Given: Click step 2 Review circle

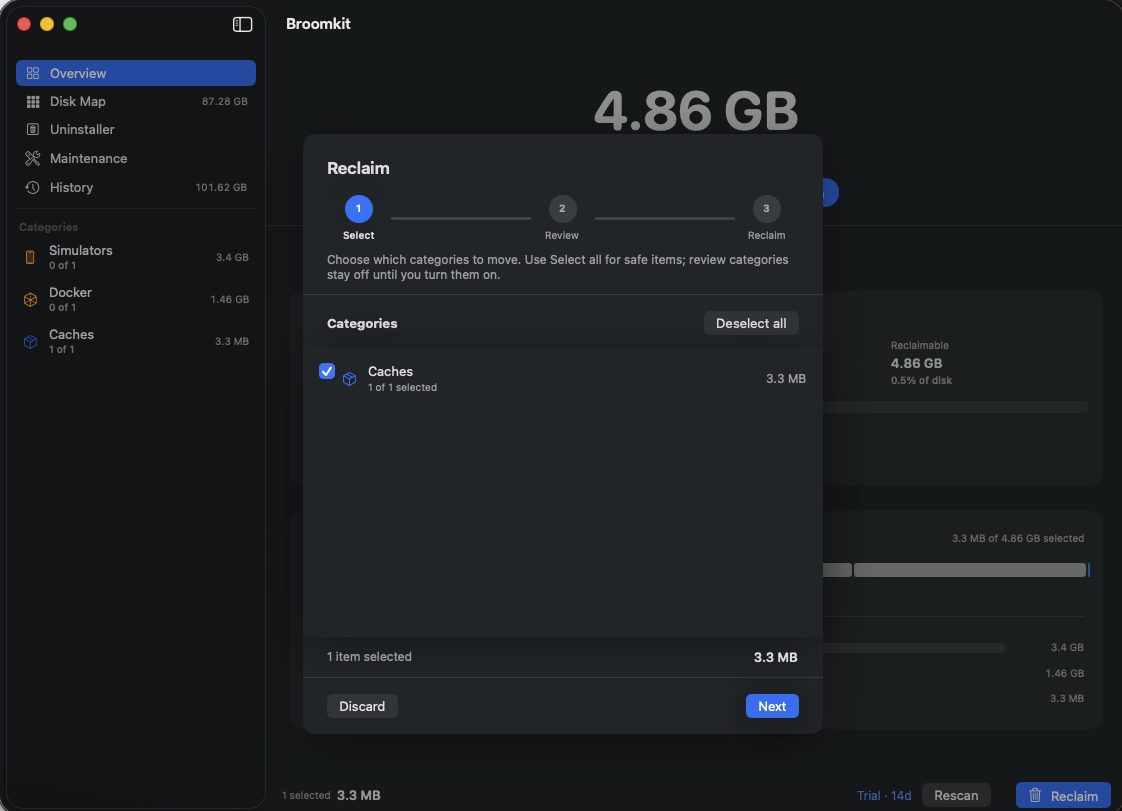Looking at the screenshot, I should [562, 209].
